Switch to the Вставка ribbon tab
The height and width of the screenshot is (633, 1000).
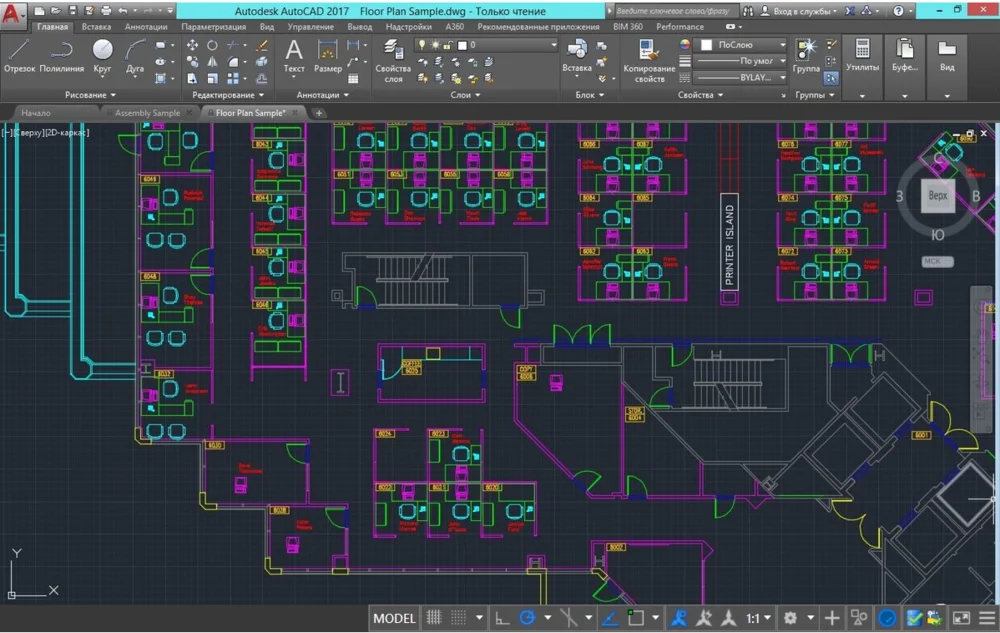pos(96,27)
